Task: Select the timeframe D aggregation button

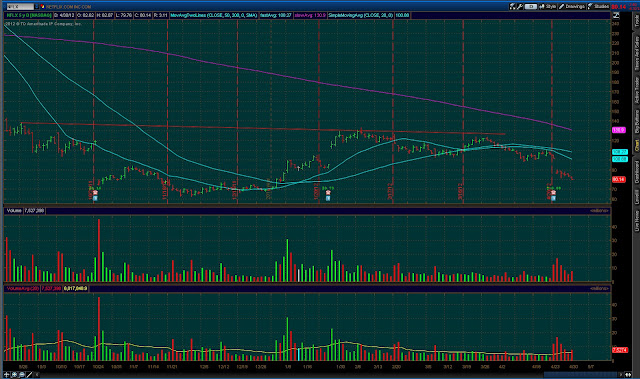Action: (531, 7)
